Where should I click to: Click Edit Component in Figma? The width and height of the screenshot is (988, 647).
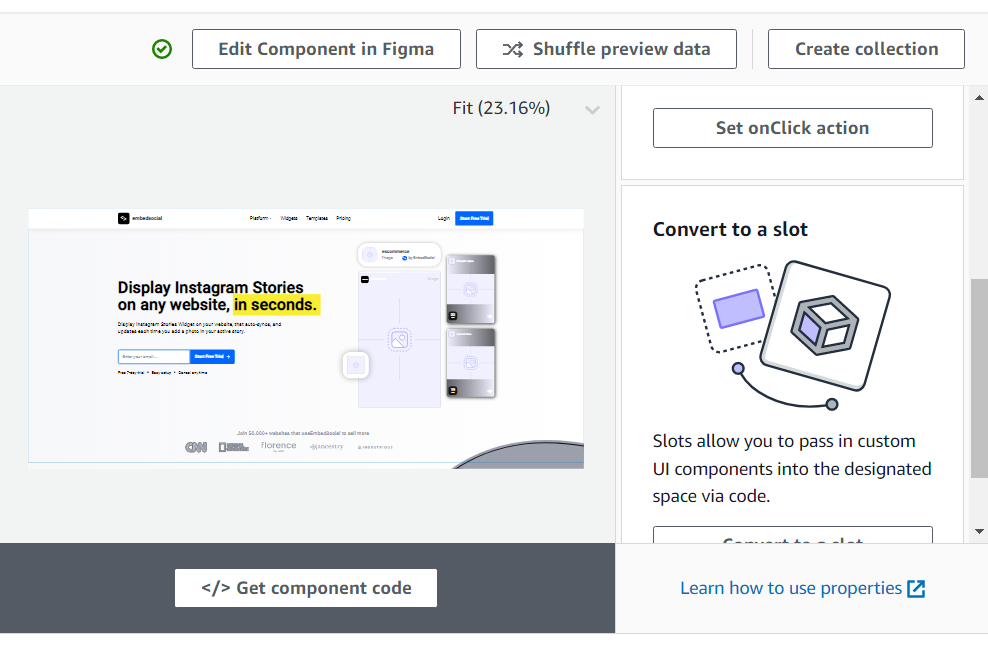(326, 48)
